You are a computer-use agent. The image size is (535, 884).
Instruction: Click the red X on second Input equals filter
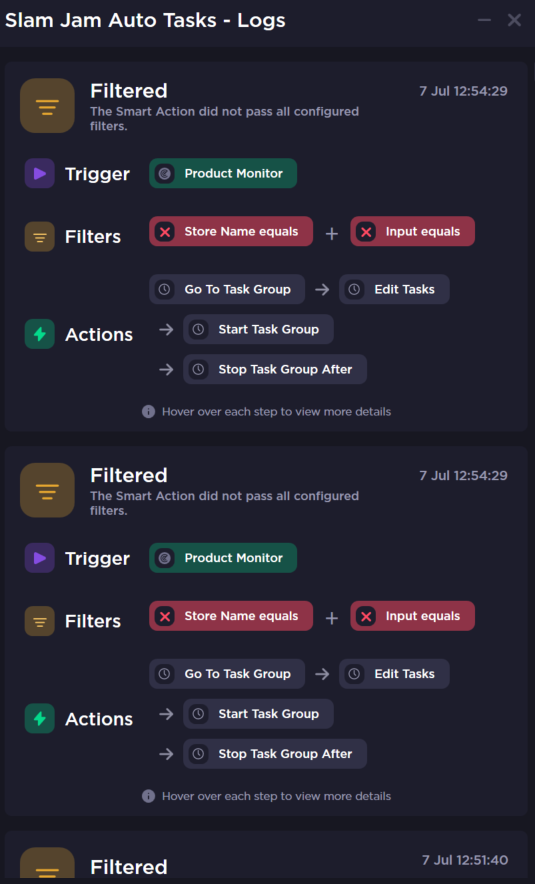coord(366,616)
